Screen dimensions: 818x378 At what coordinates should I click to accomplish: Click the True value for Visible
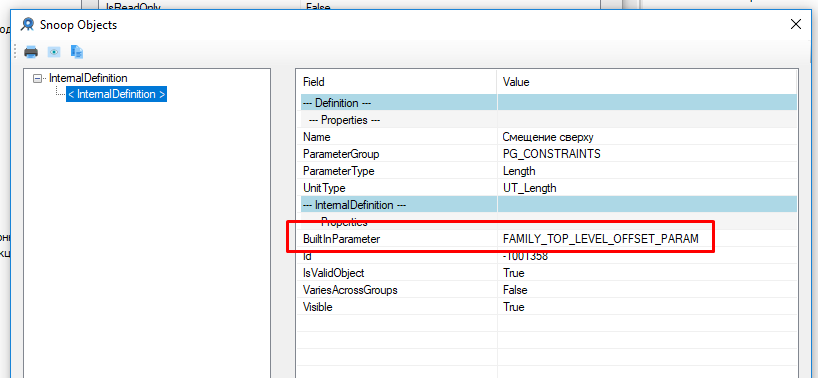647,307
